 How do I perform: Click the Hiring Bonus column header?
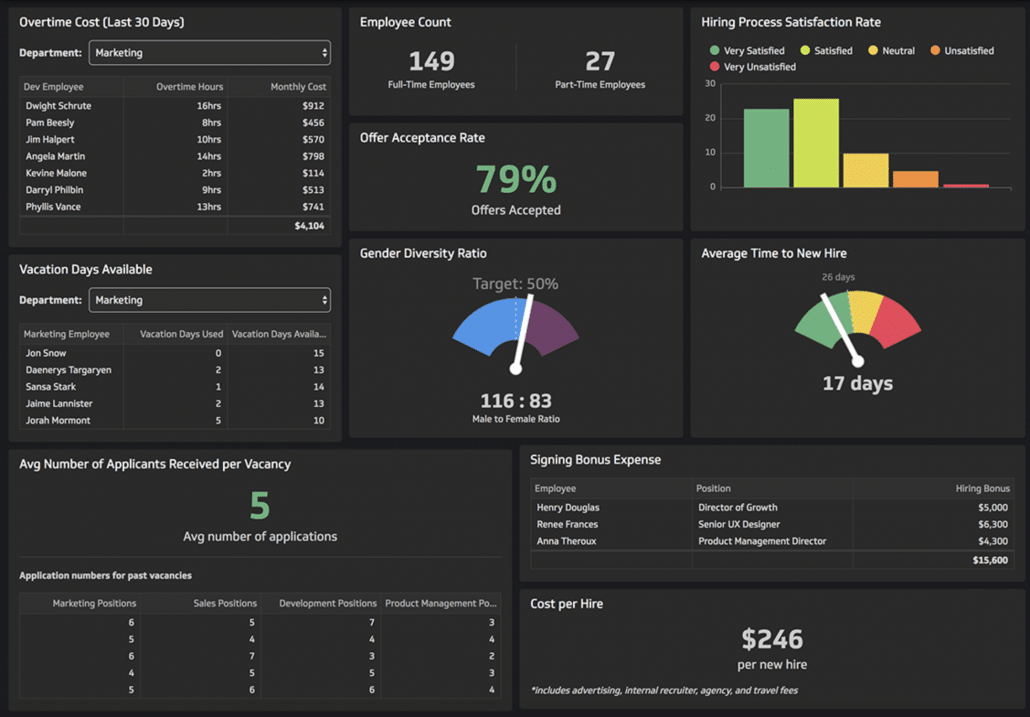click(x=982, y=488)
